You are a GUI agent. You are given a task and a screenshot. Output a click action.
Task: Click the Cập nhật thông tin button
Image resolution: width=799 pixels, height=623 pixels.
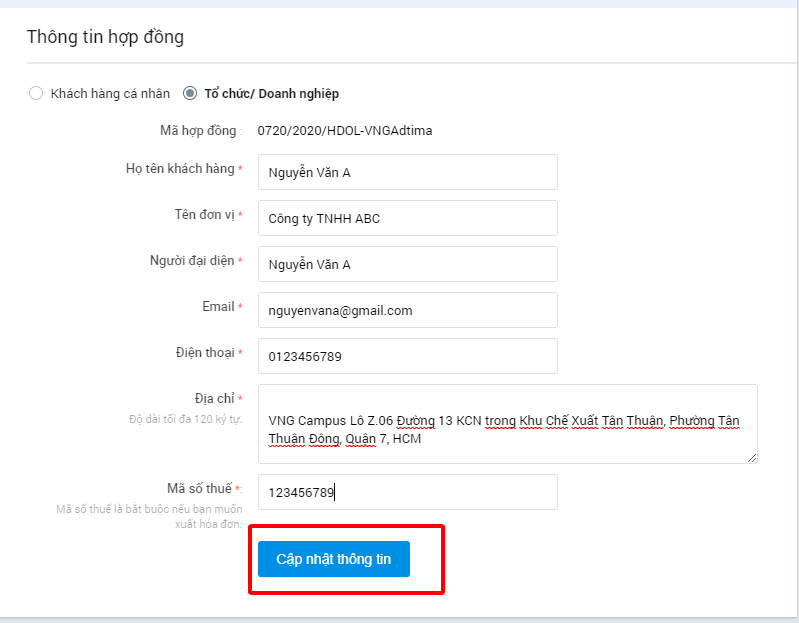pos(334,559)
